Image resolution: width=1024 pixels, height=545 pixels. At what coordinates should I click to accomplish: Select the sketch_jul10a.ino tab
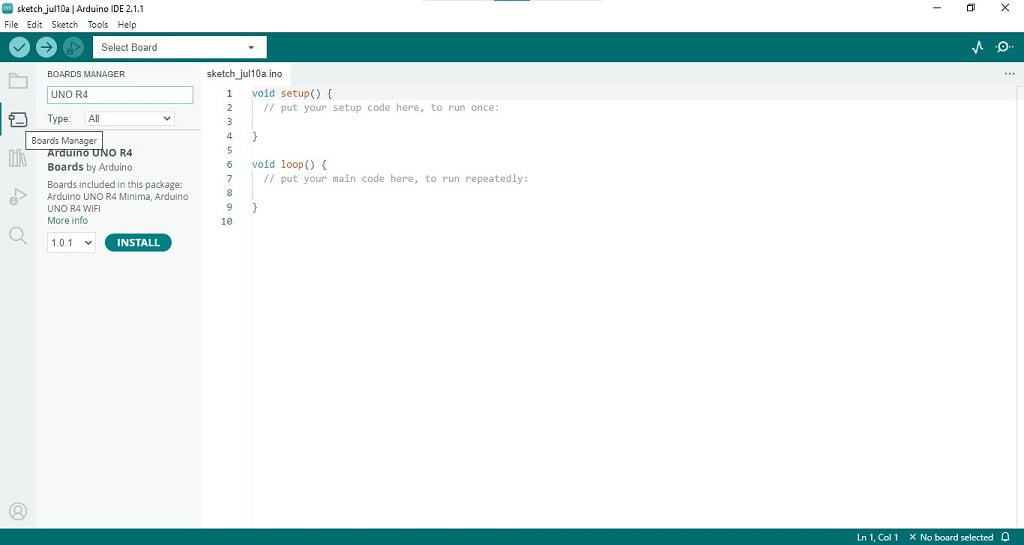point(245,74)
